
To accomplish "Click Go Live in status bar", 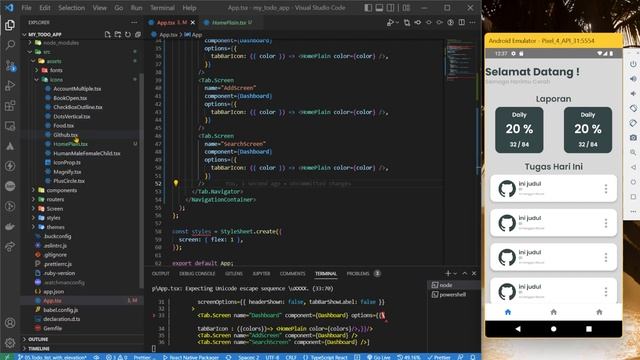I will [x=379, y=357].
